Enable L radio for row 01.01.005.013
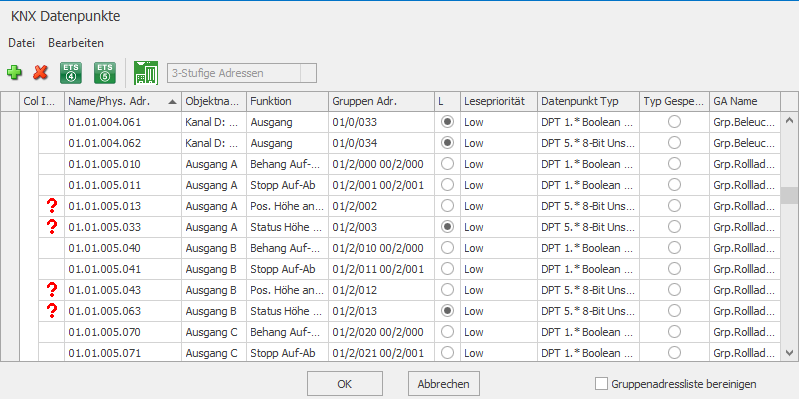The width and height of the screenshot is (799, 399). [x=448, y=206]
